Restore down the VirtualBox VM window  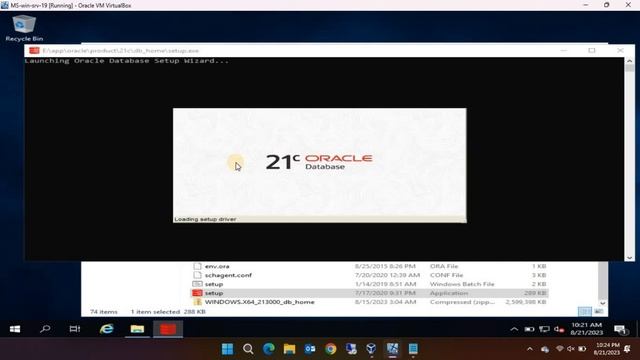[x=607, y=5]
